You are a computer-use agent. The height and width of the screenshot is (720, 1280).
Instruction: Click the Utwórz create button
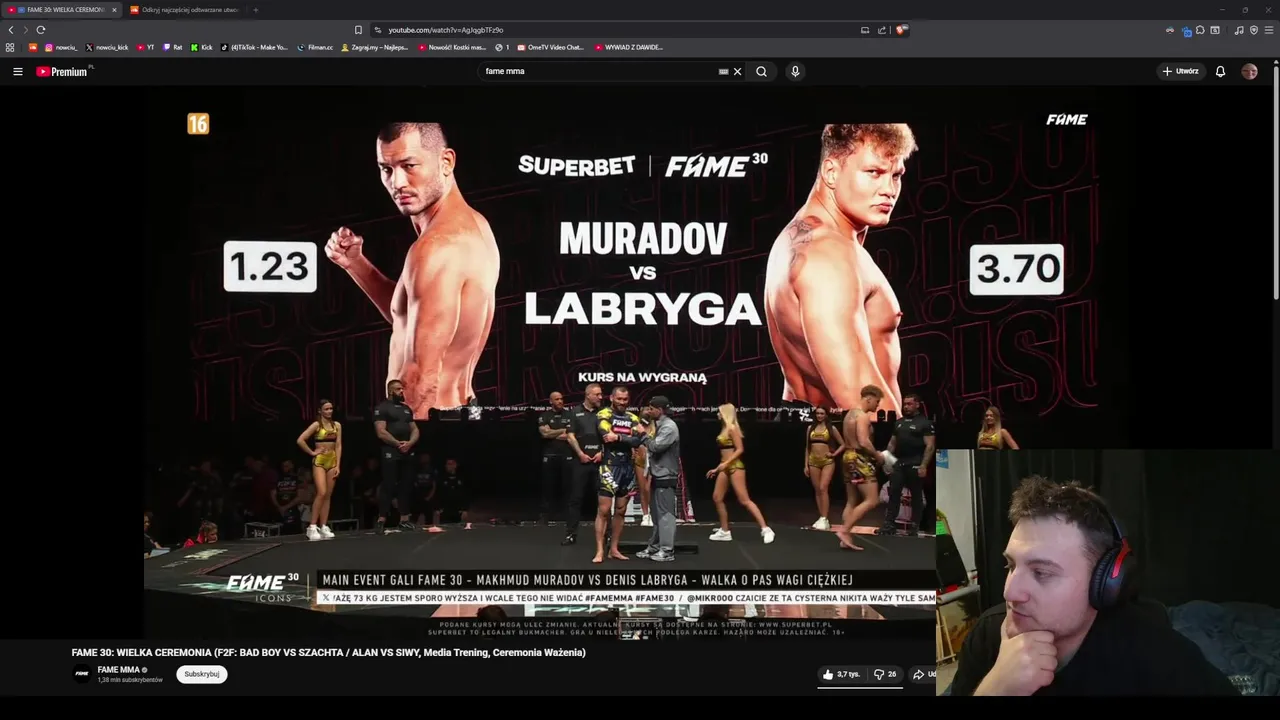click(1180, 71)
